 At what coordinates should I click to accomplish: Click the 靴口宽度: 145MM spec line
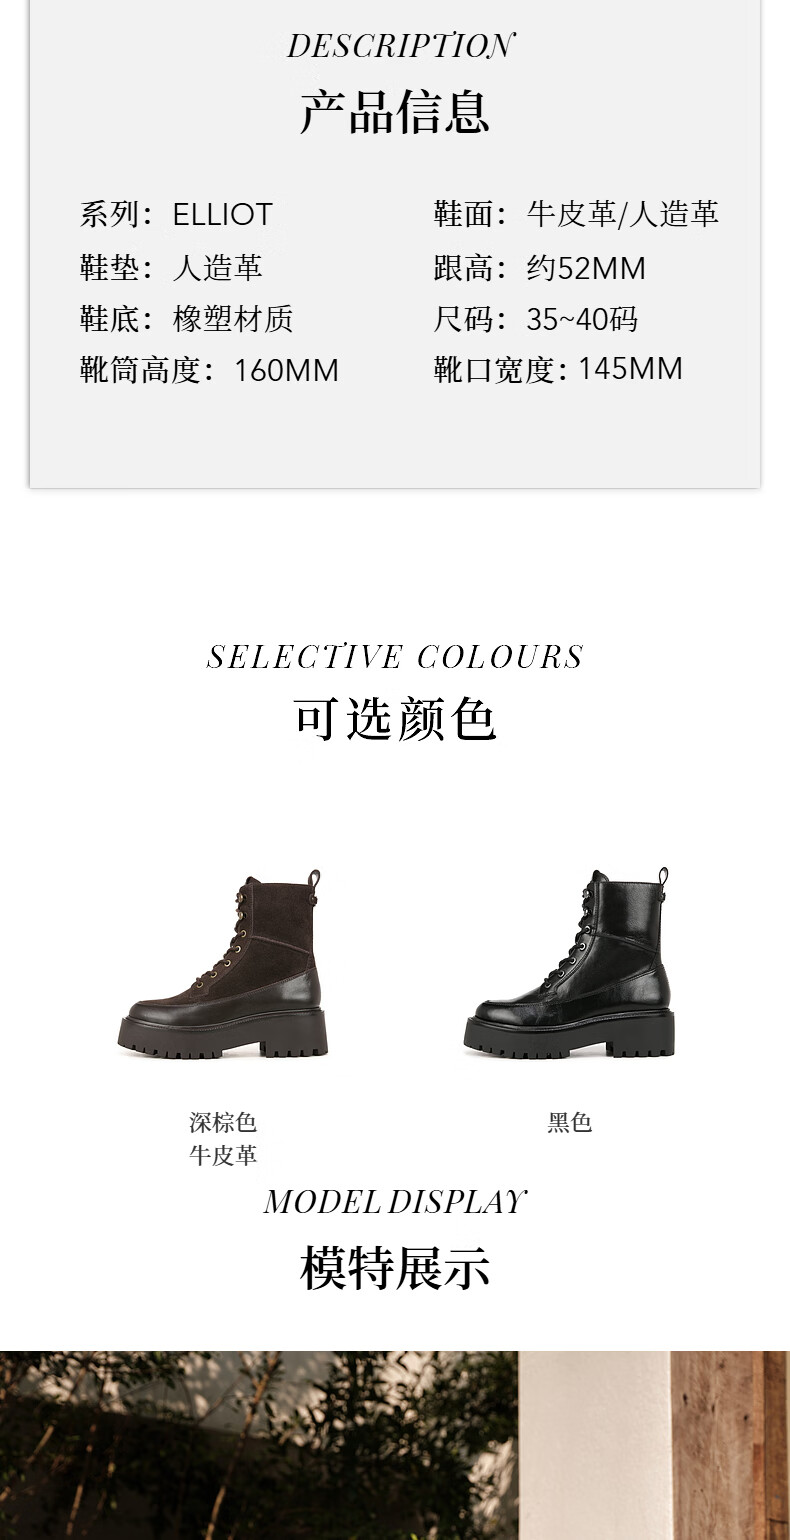click(558, 369)
